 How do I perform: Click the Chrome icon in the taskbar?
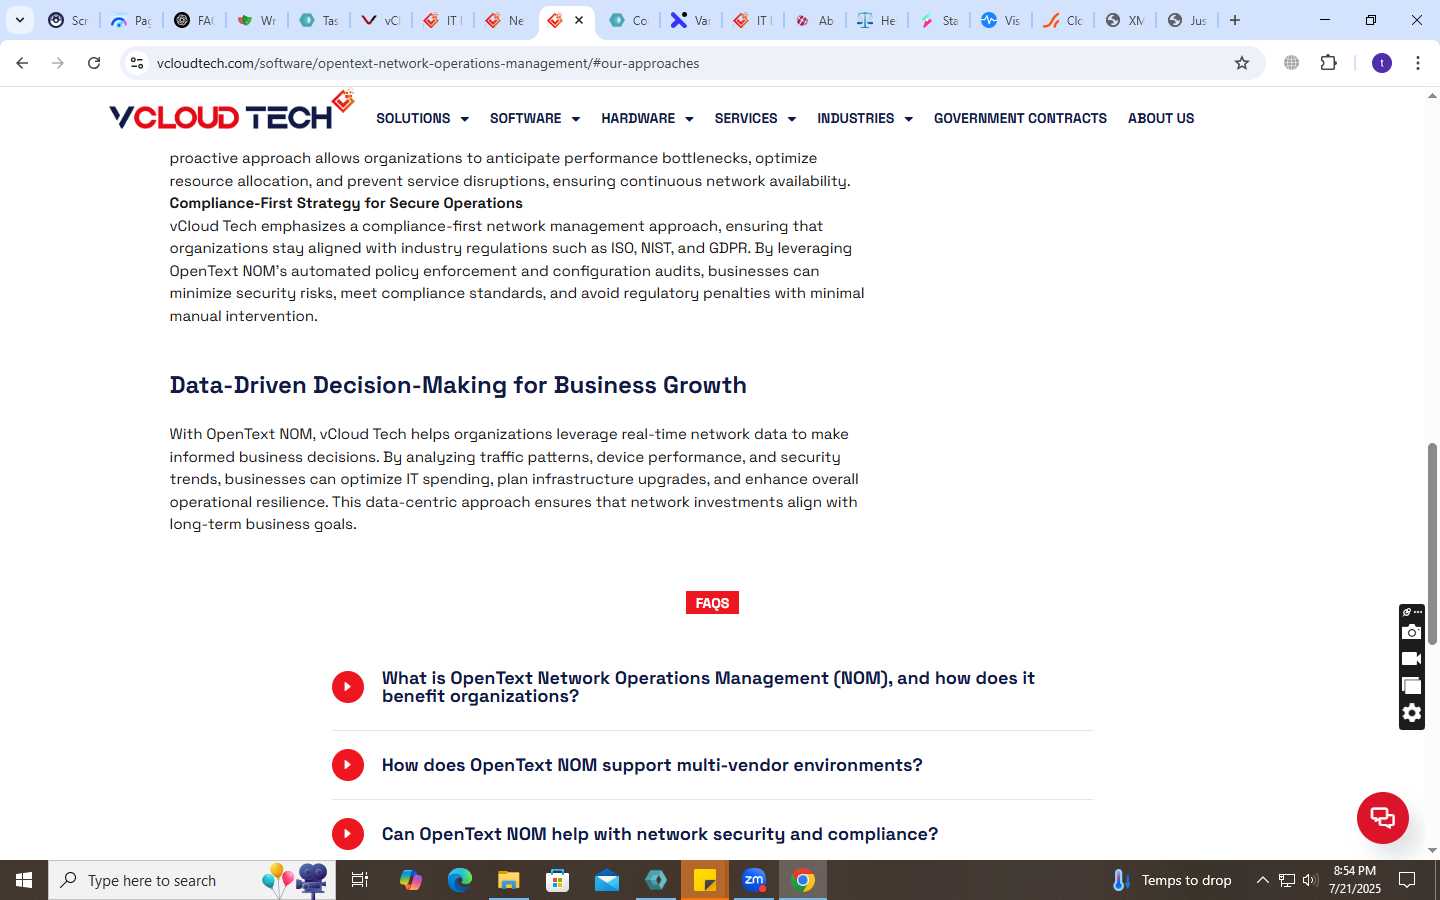(803, 880)
